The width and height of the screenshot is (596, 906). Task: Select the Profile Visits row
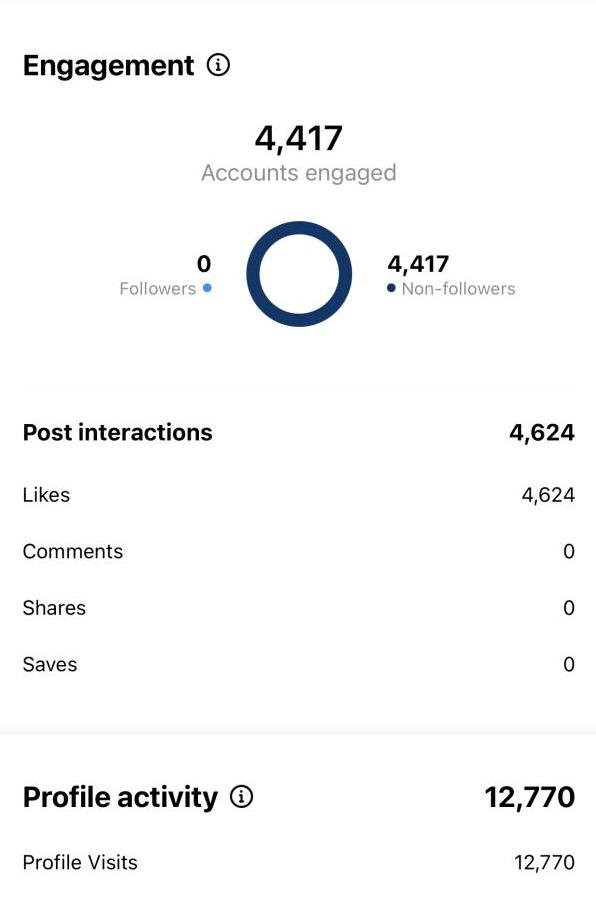point(298,863)
